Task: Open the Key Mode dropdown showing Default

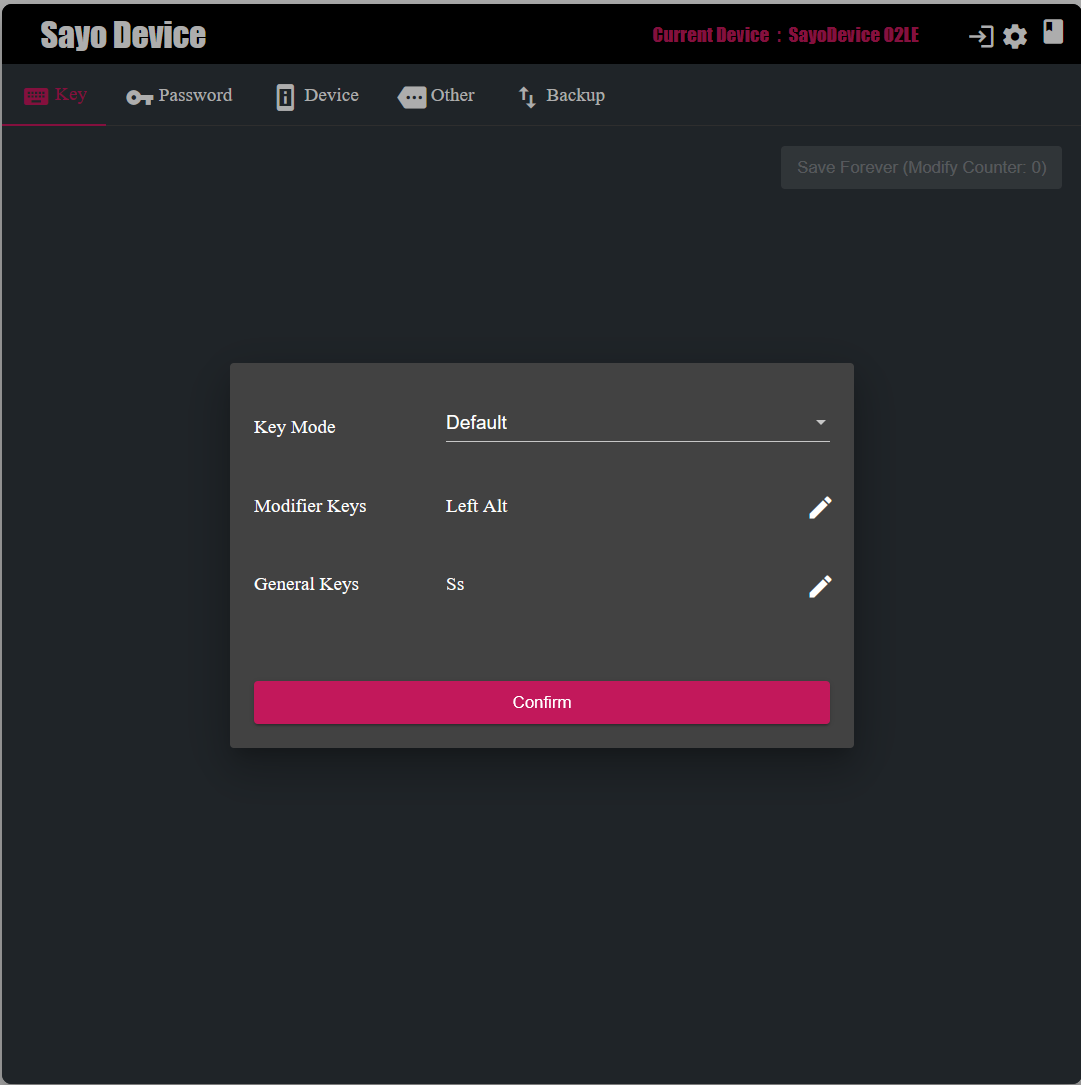Action: click(x=637, y=423)
